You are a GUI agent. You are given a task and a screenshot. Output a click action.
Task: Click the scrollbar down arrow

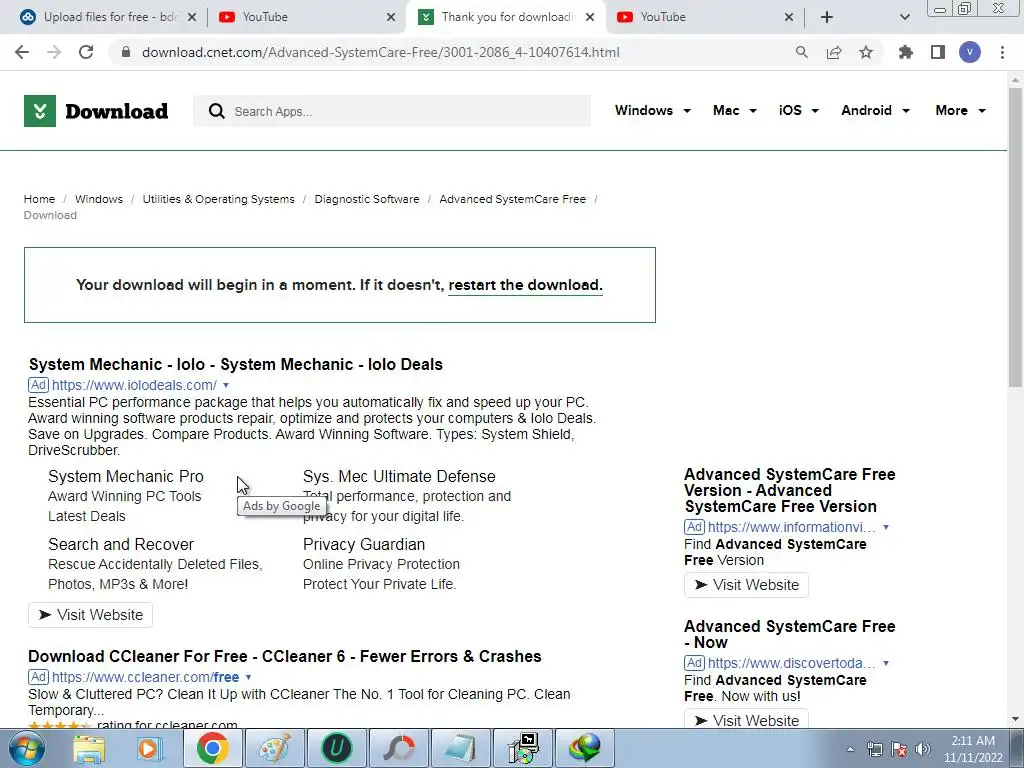[x=1015, y=719]
